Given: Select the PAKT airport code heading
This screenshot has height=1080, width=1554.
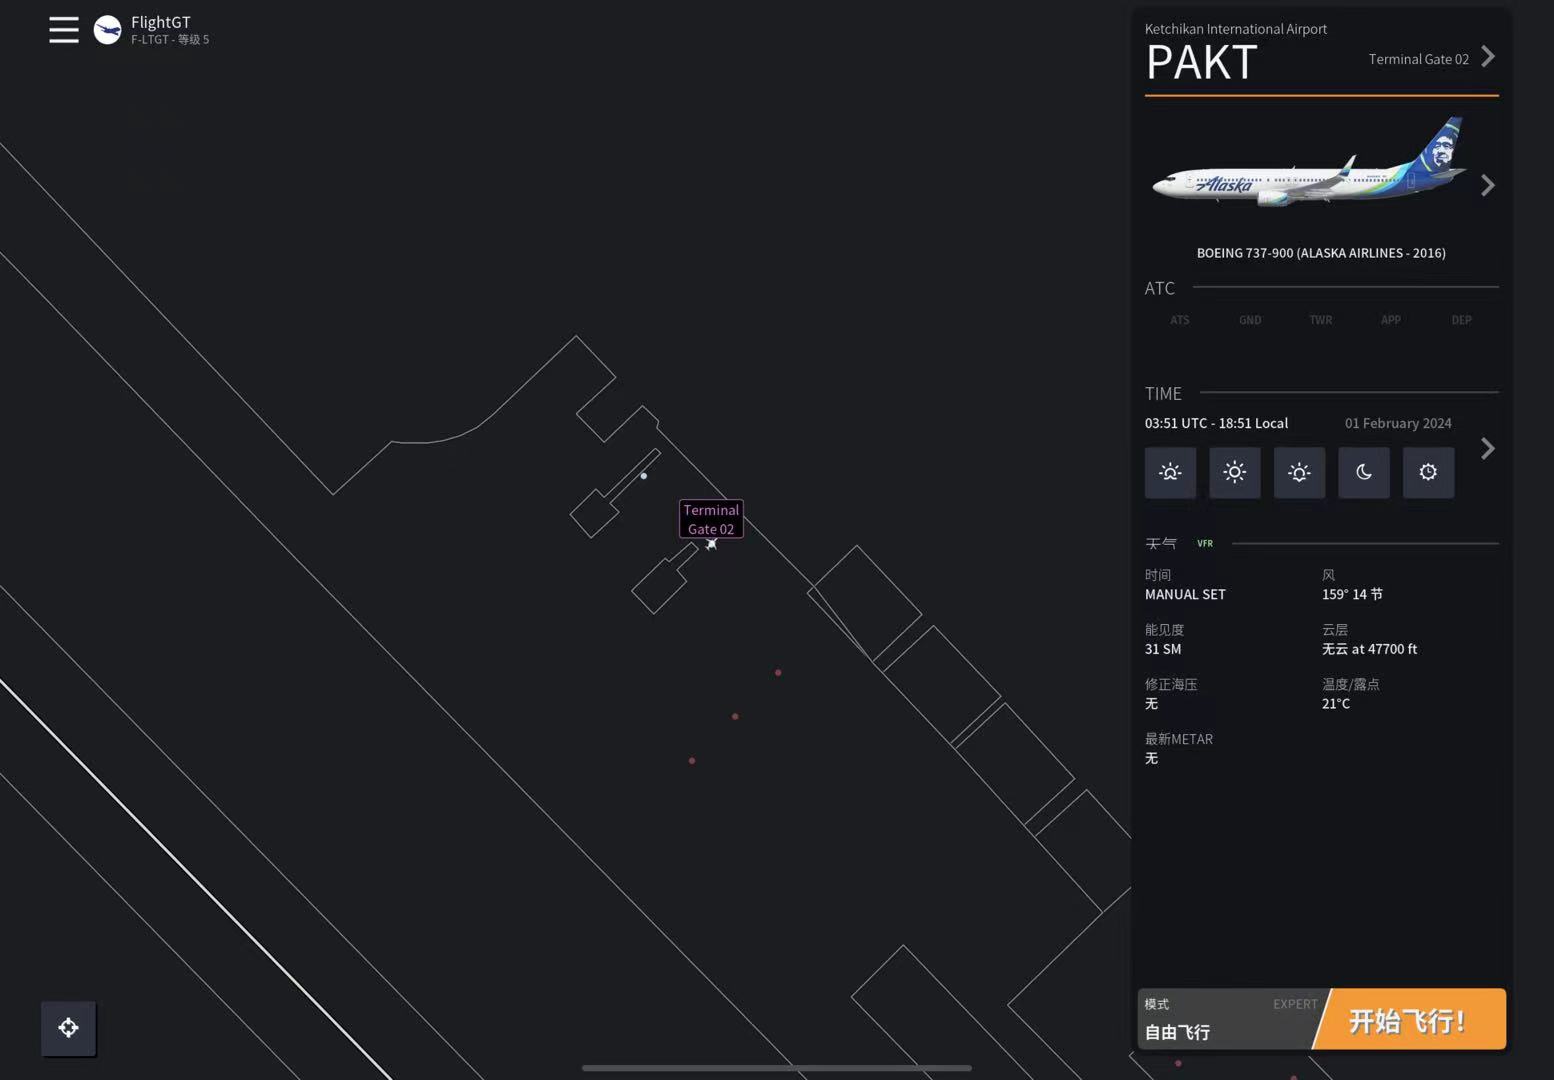Looking at the screenshot, I should (x=1201, y=63).
